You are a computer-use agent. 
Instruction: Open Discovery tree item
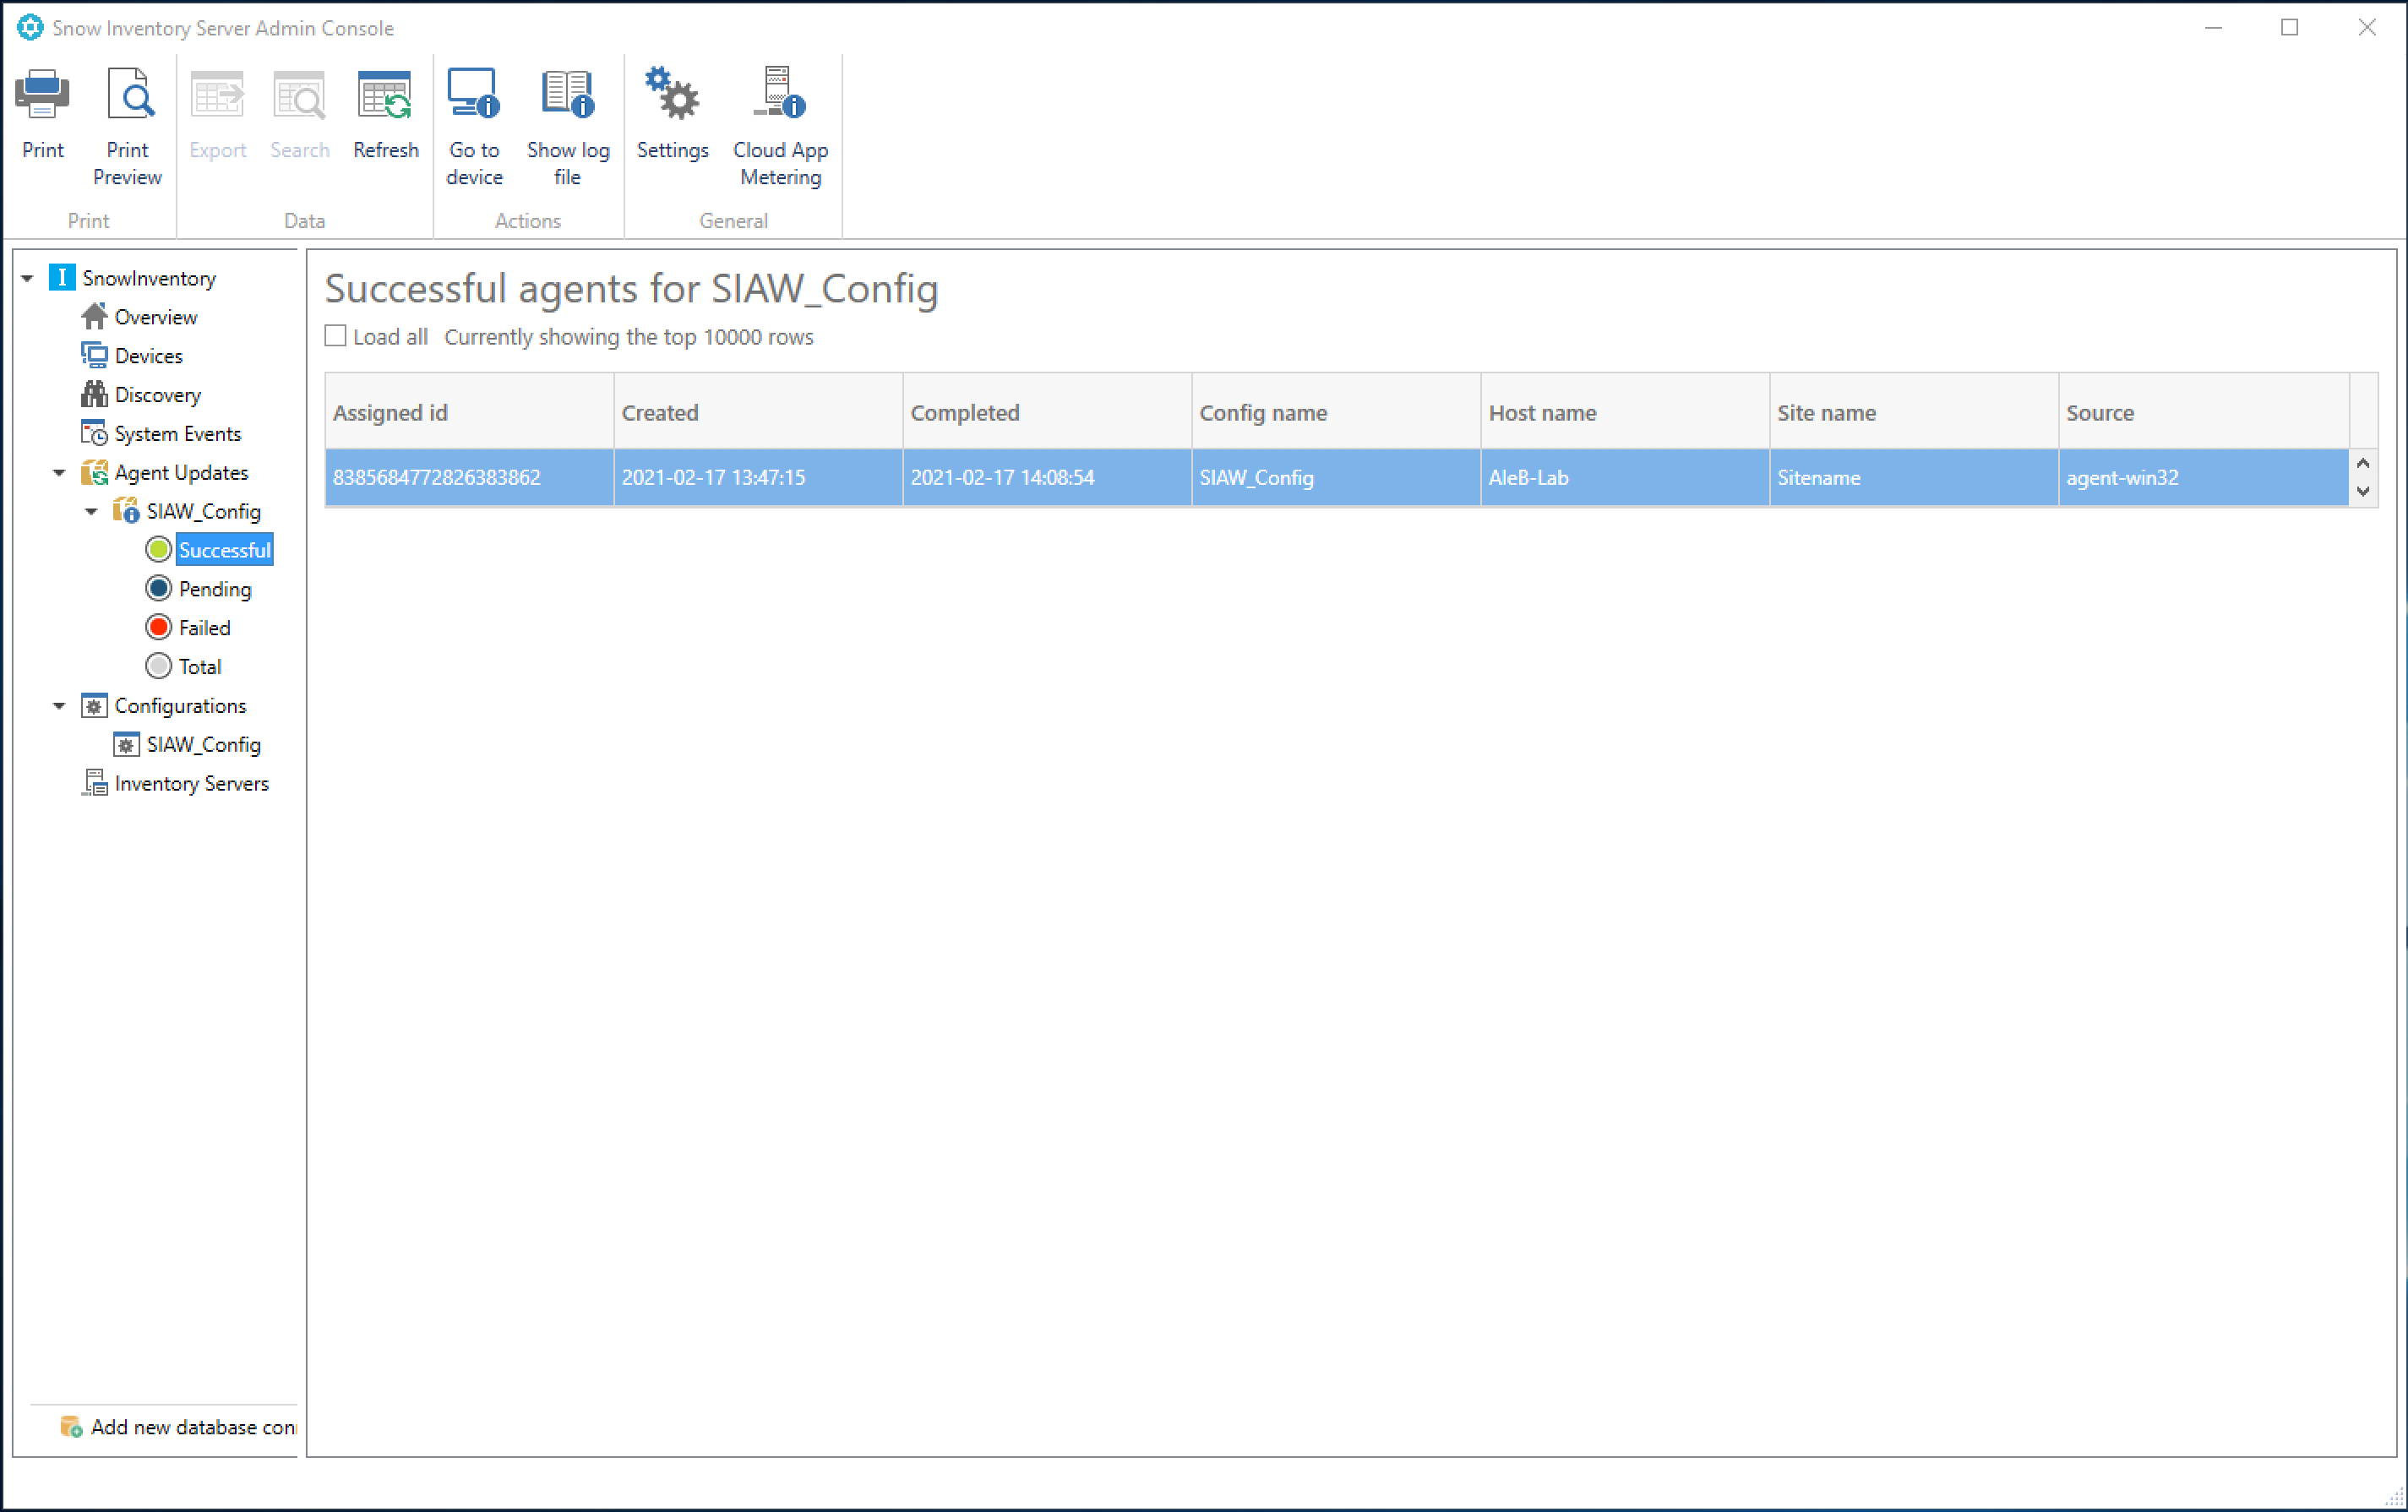click(158, 395)
